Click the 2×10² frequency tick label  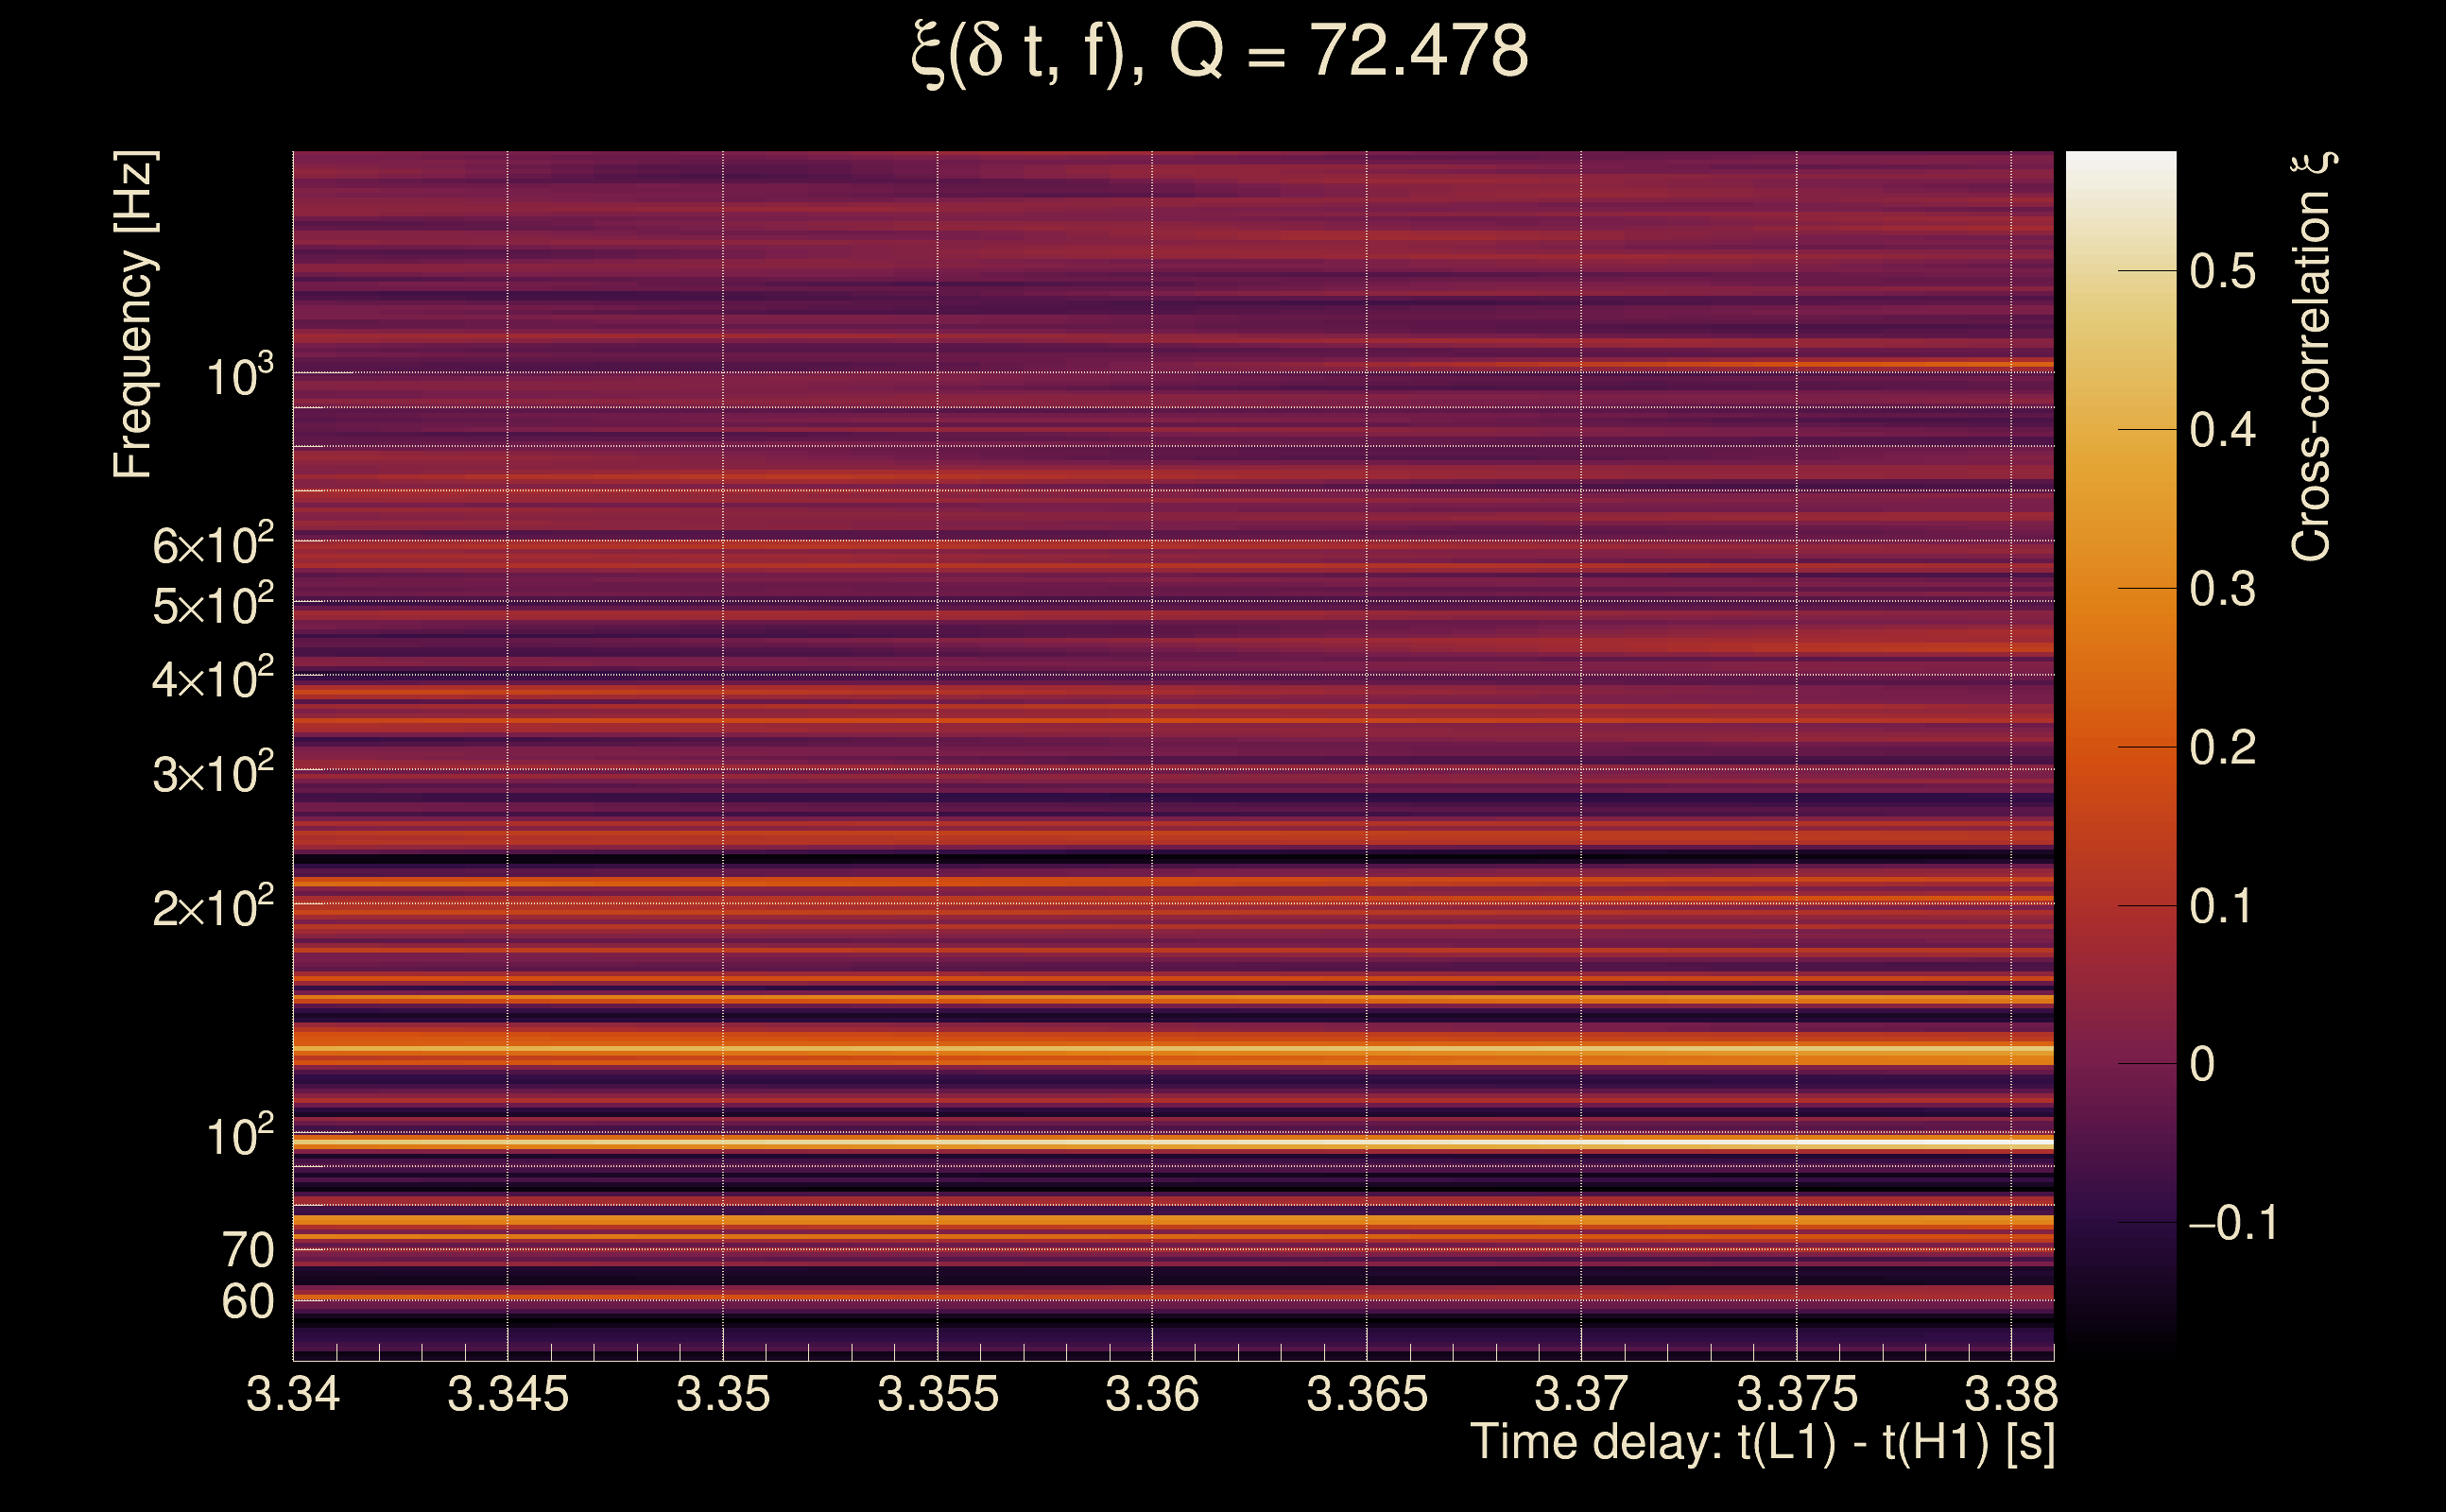click(x=212, y=908)
